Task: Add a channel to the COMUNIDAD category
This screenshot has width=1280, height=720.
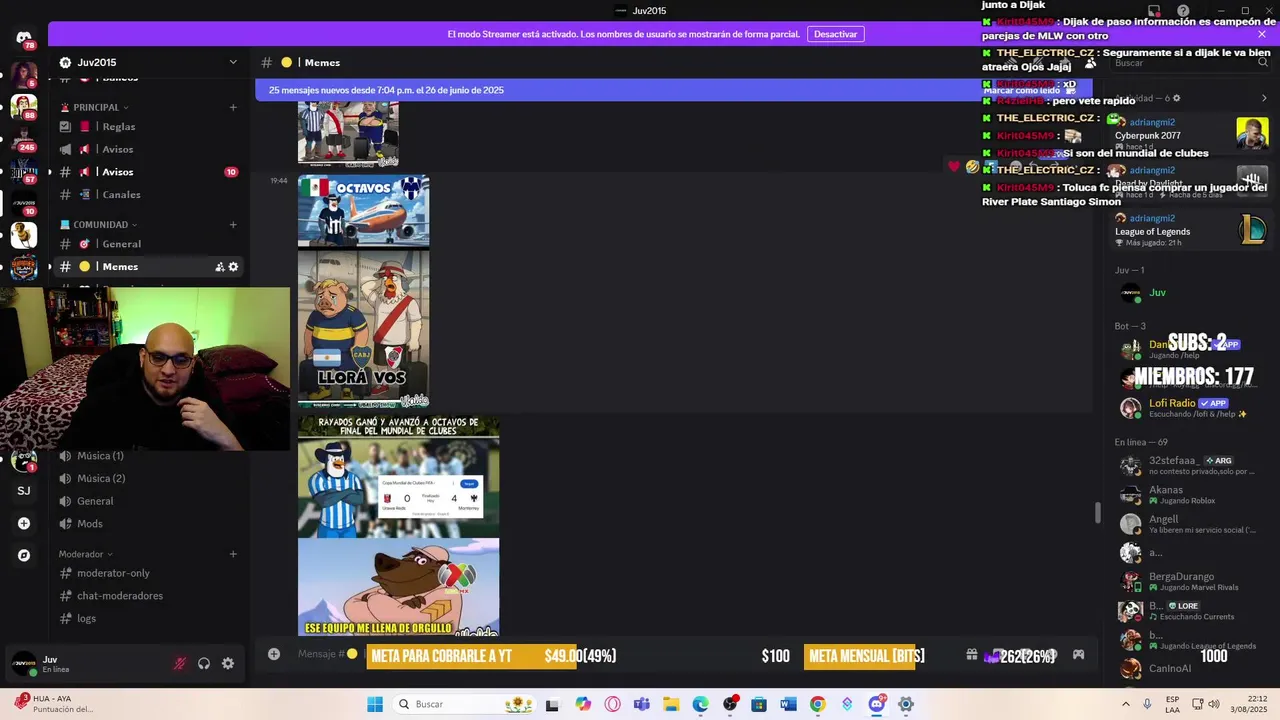Action: 233,225
